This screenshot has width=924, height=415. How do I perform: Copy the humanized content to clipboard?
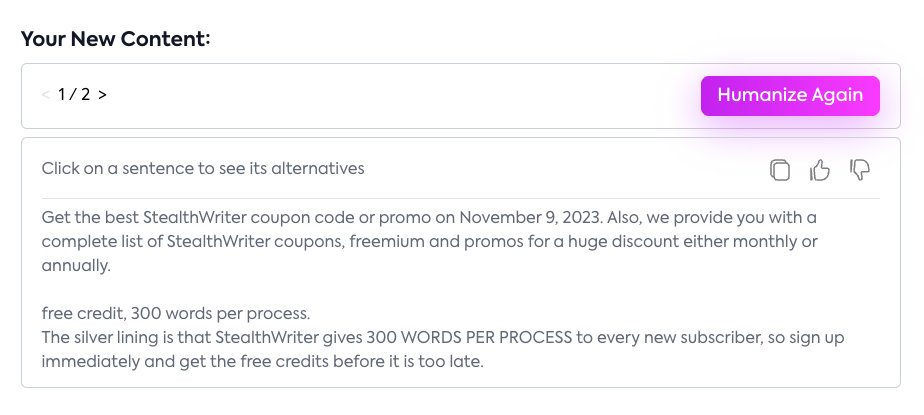pos(780,170)
